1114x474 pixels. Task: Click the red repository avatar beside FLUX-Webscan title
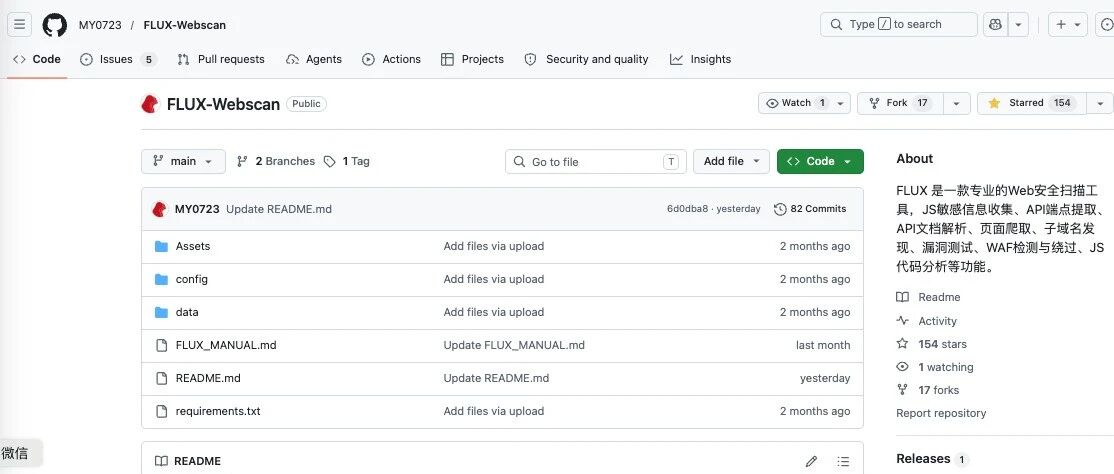[150, 104]
